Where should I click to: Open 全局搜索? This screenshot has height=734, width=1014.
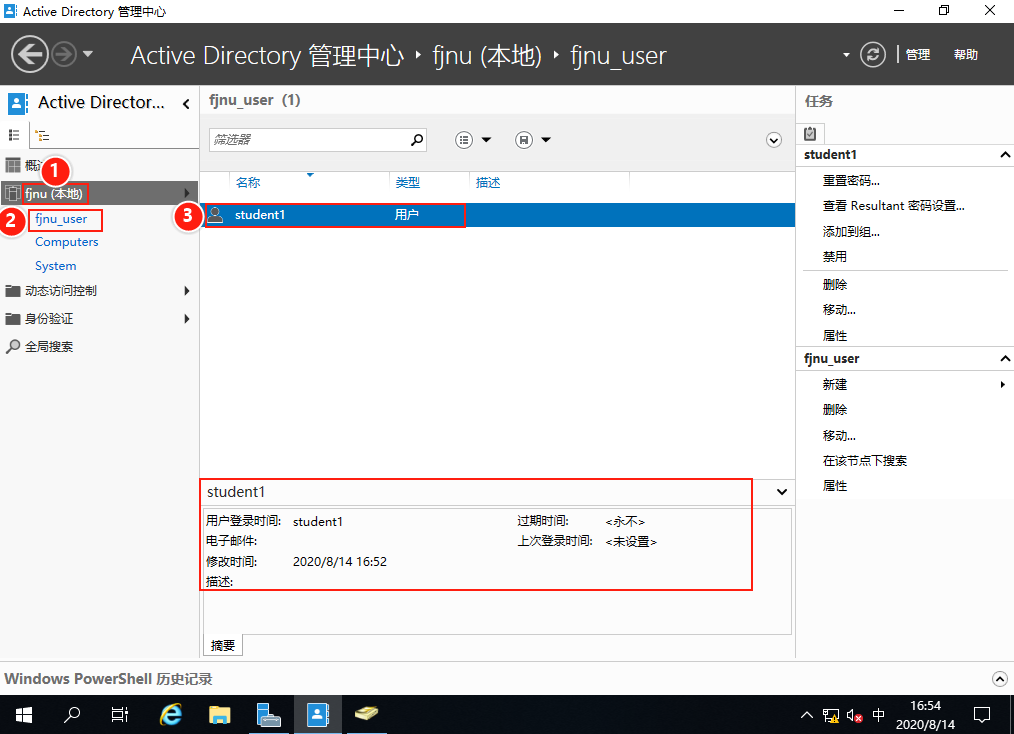coord(49,347)
